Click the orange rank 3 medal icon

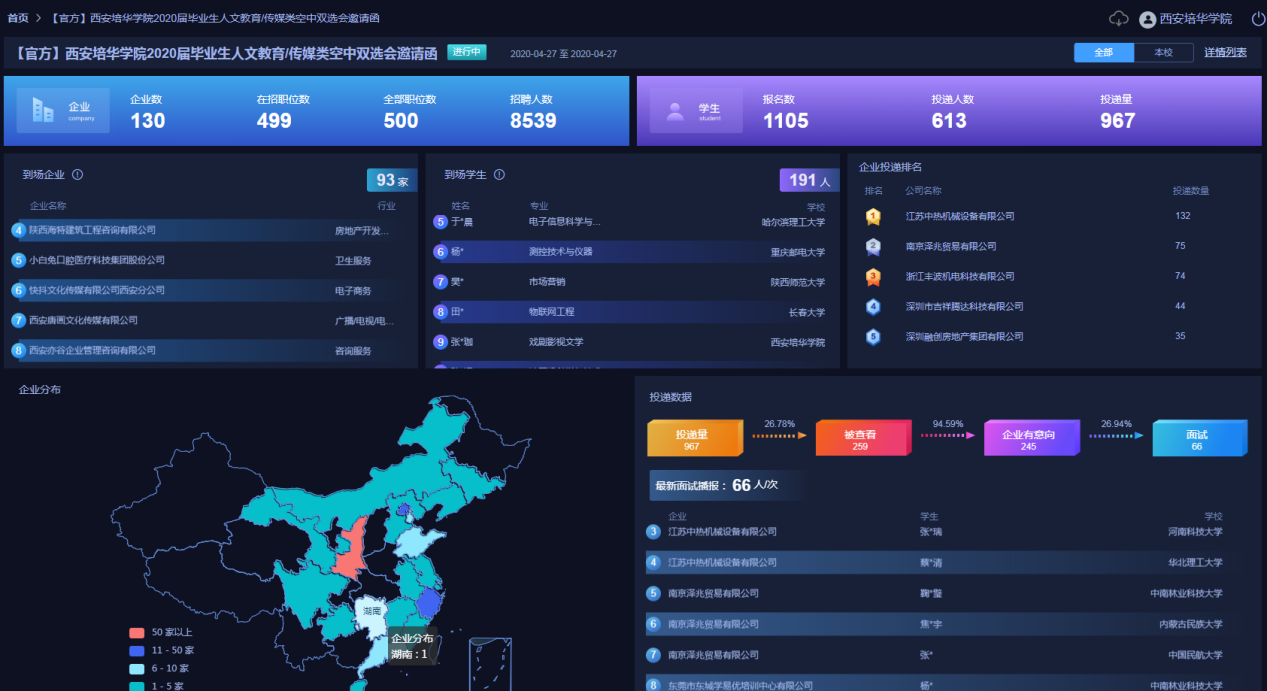pyautogui.click(x=873, y=276)
